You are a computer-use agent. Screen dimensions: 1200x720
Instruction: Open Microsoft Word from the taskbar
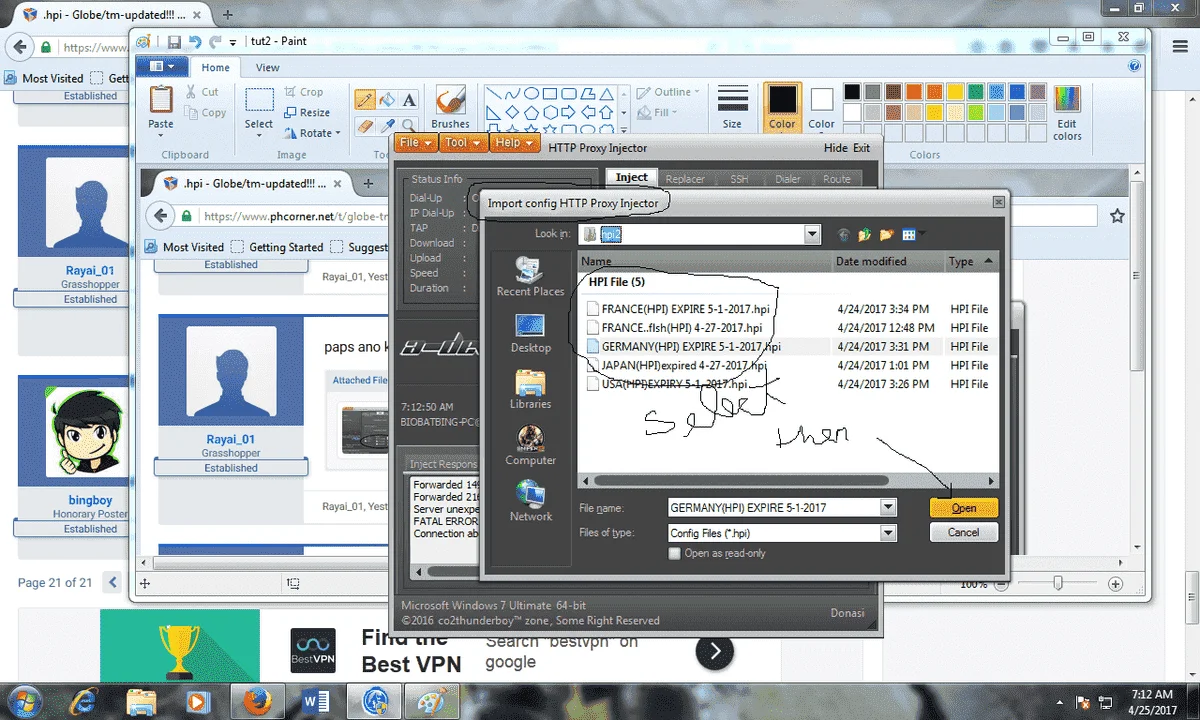[x=317, y=699]
